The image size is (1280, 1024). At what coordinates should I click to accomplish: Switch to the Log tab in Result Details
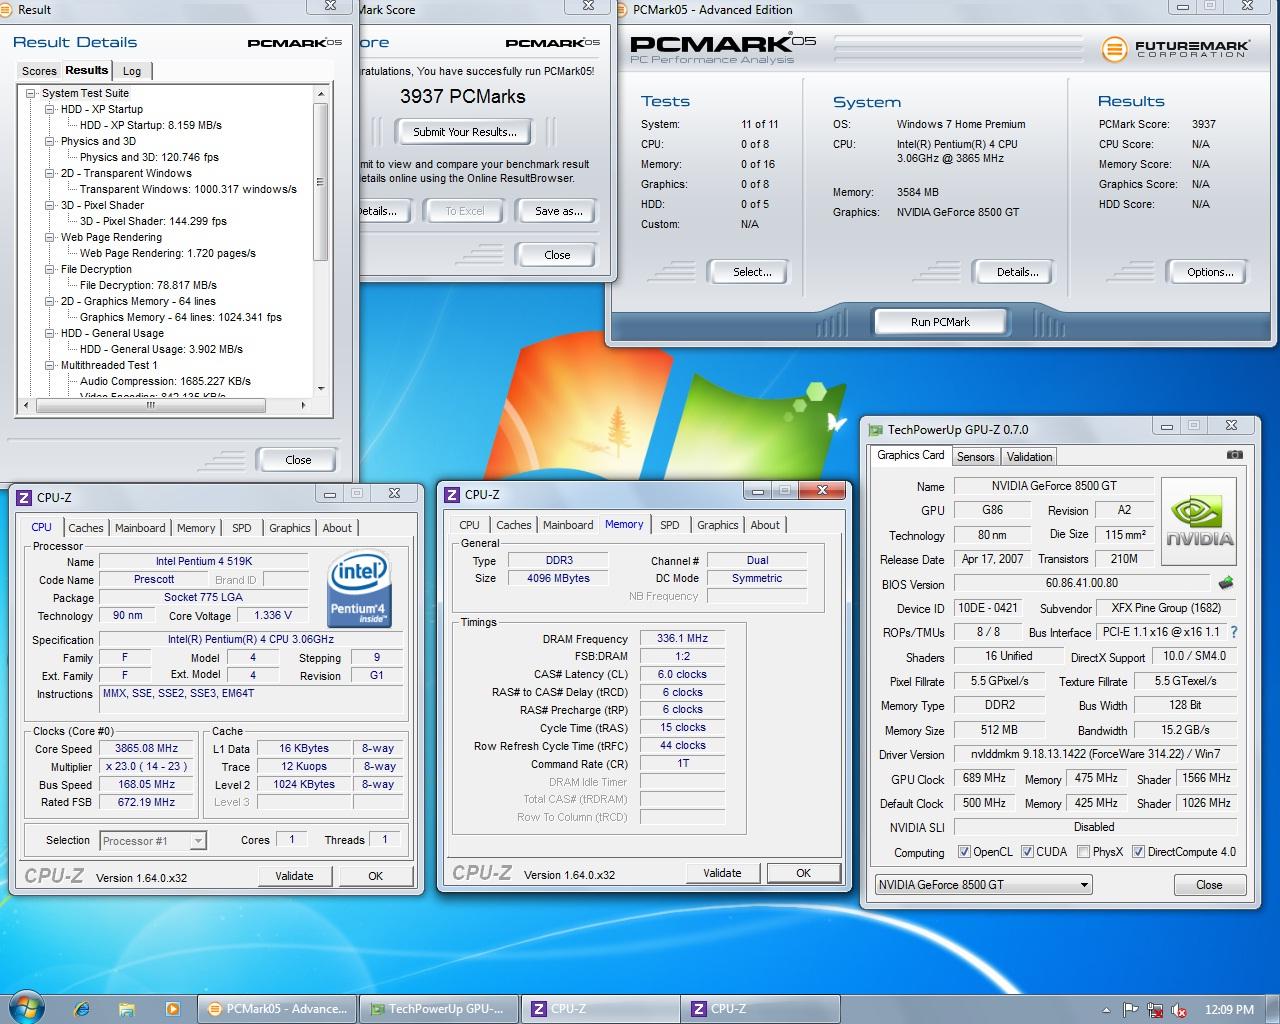coord(132,71)
